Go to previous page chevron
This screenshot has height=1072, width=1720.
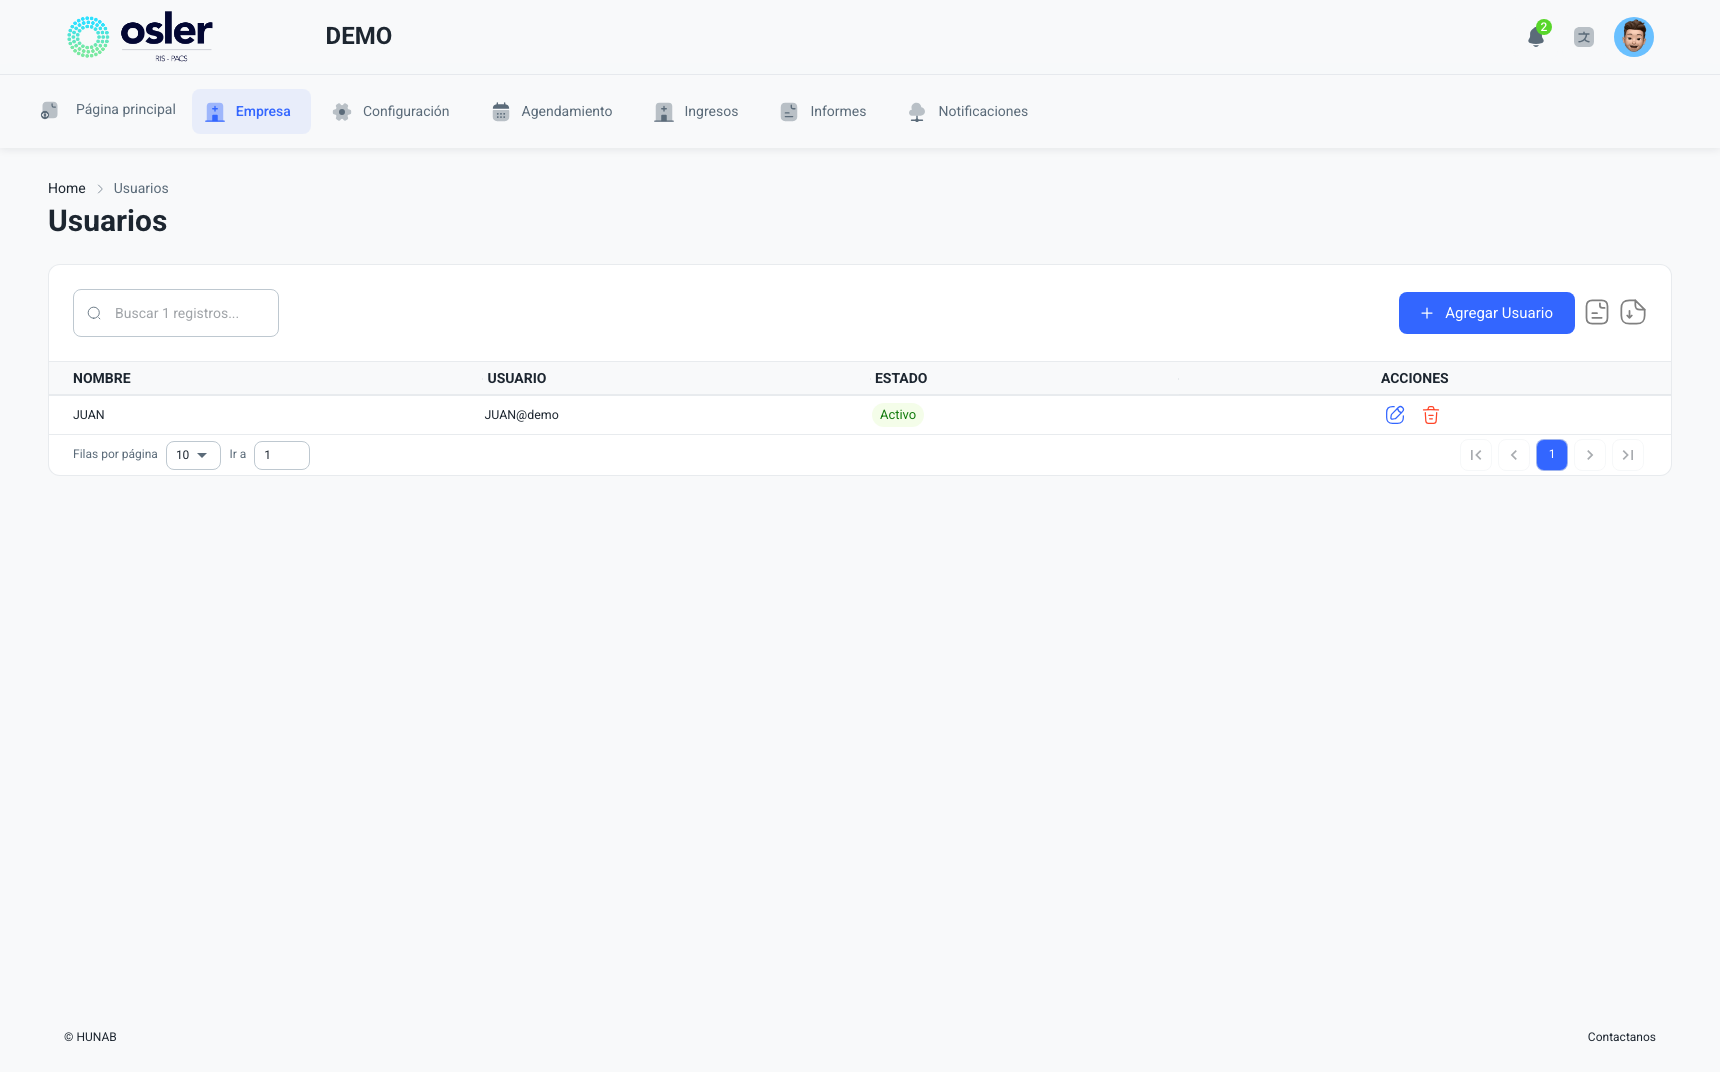1514,455
